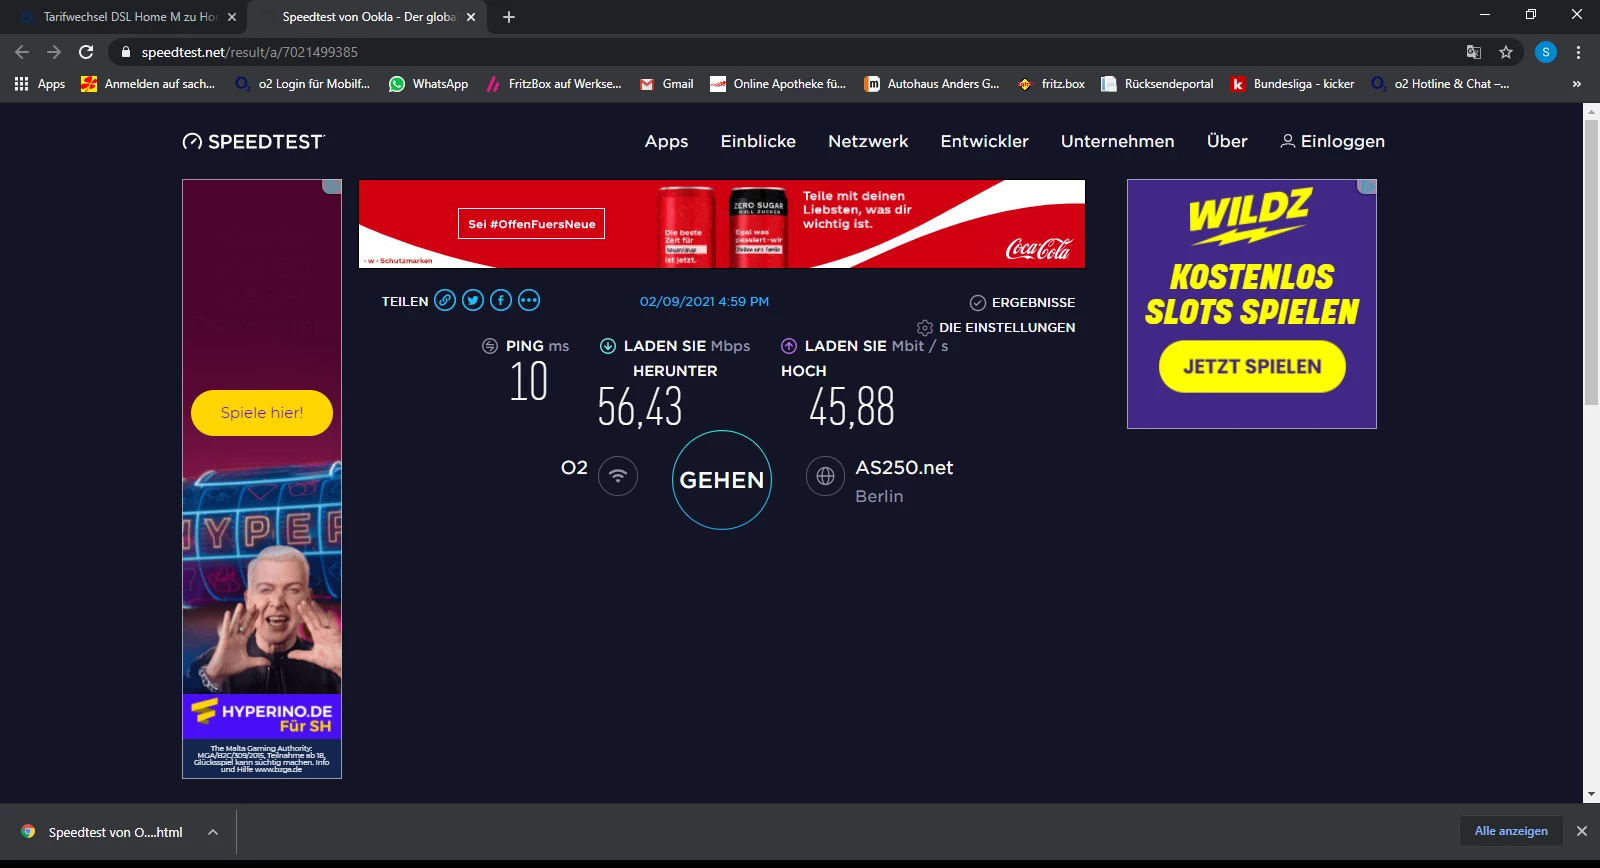The height and width of the screenshot is (868, 1600).
Task: Open the Unternehmen menu item
Action: pos(1117,142)
